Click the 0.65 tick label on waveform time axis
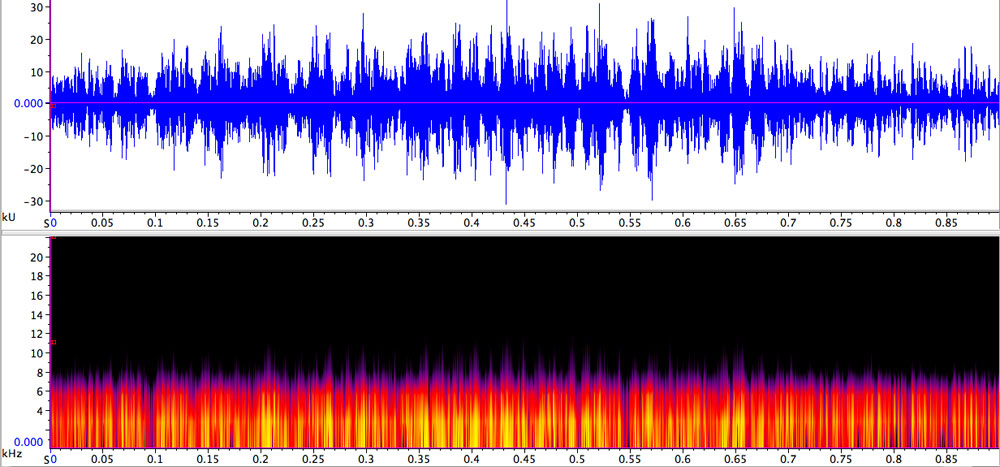The image size is (1000, 467). (735, 223)
